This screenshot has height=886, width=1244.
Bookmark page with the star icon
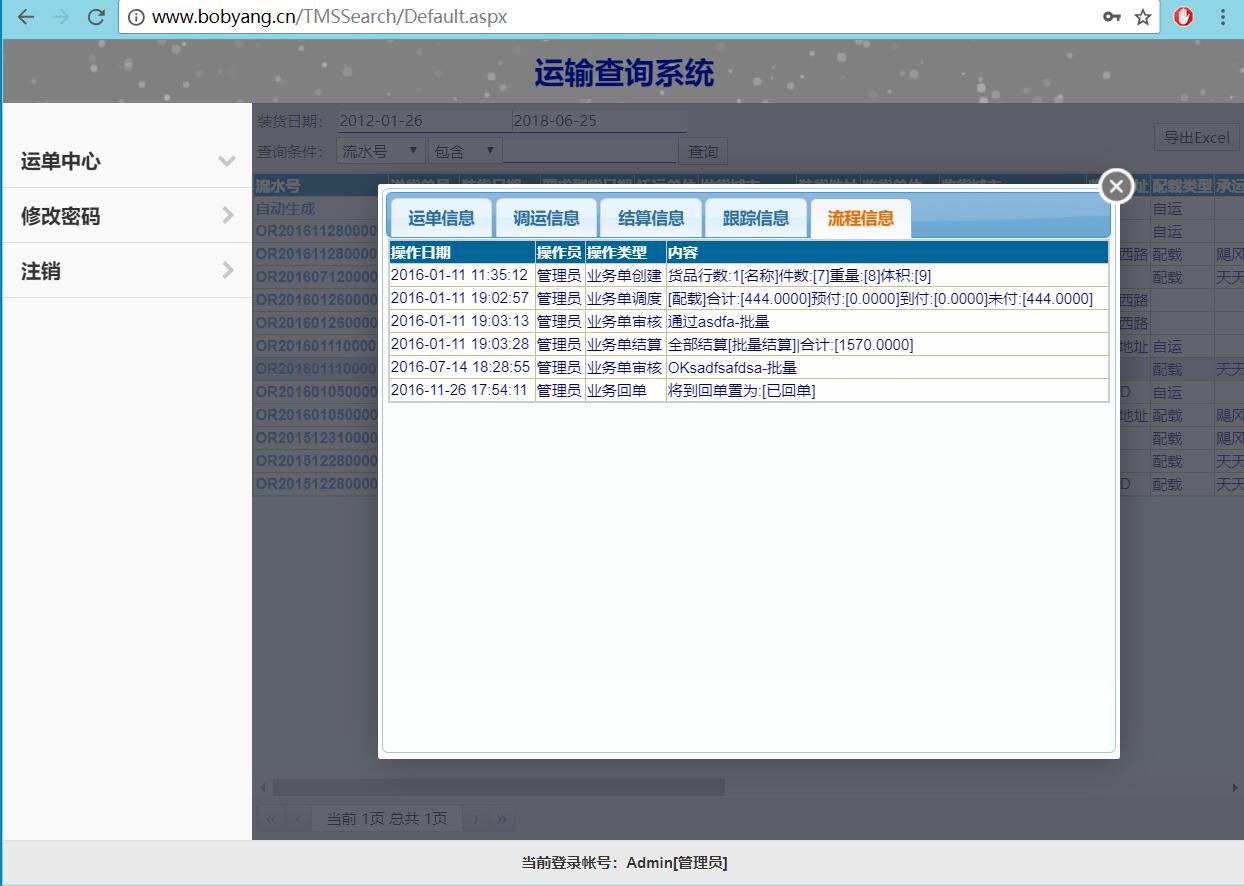tap(1143, 17)
